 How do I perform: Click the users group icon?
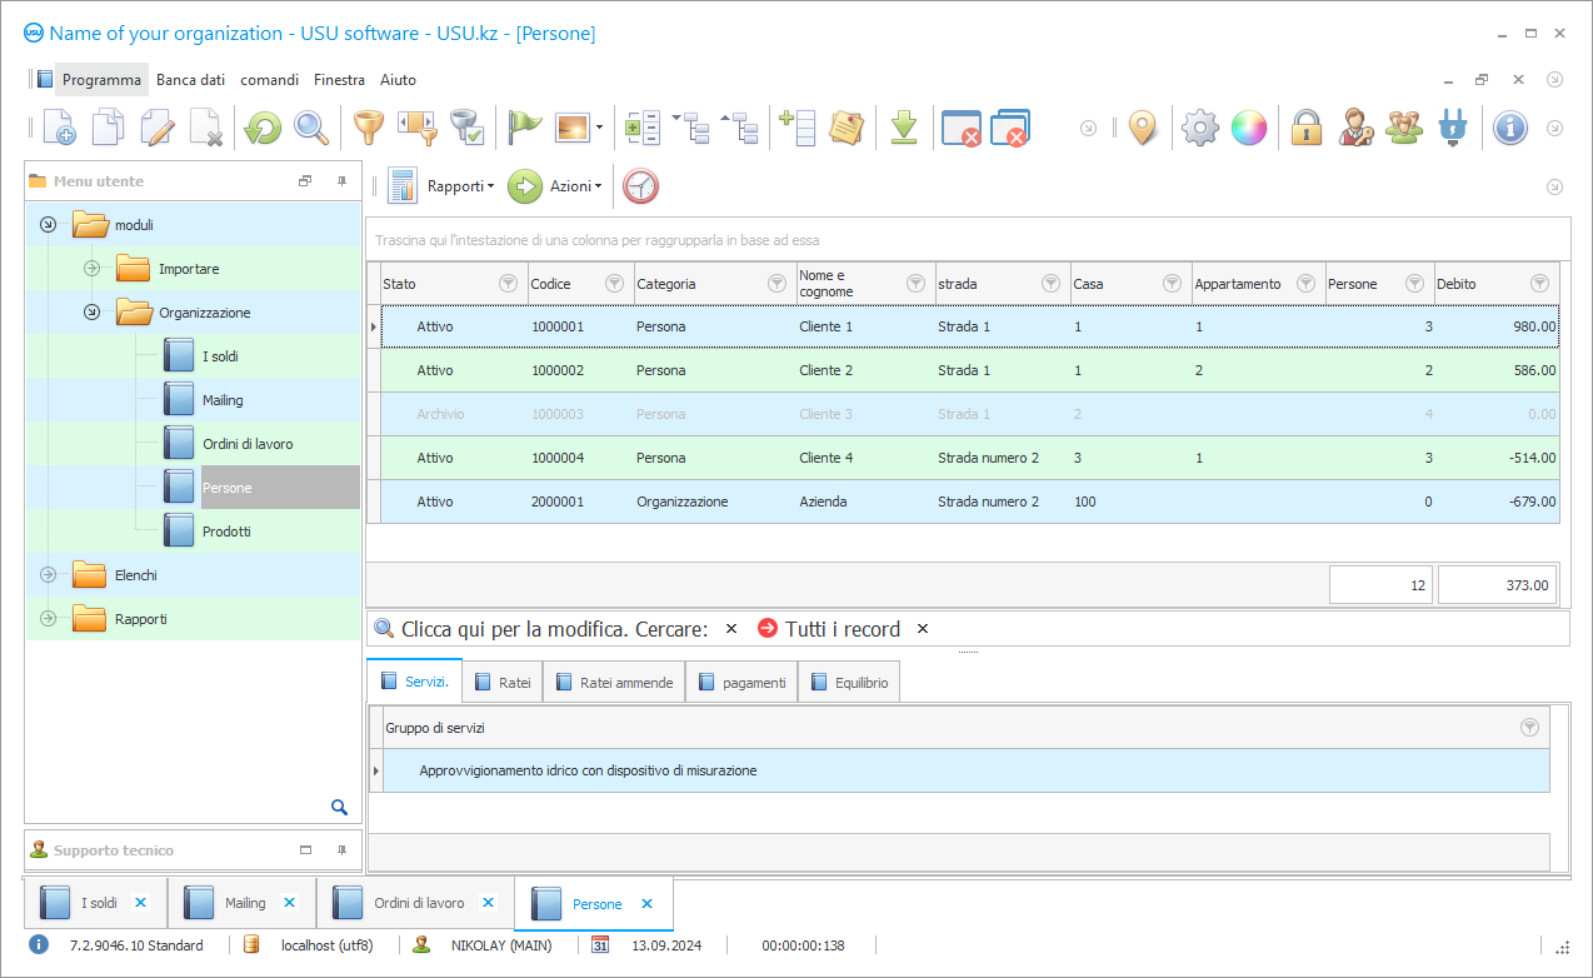1404,128
